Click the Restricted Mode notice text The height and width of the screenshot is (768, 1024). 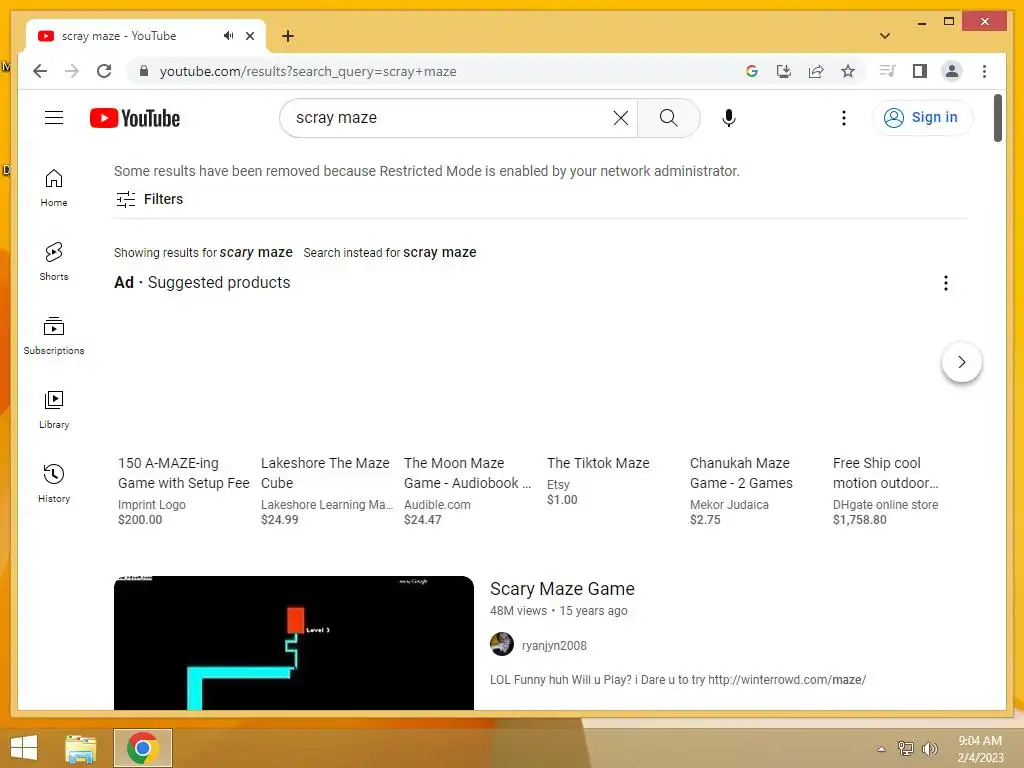coord(426,171)
